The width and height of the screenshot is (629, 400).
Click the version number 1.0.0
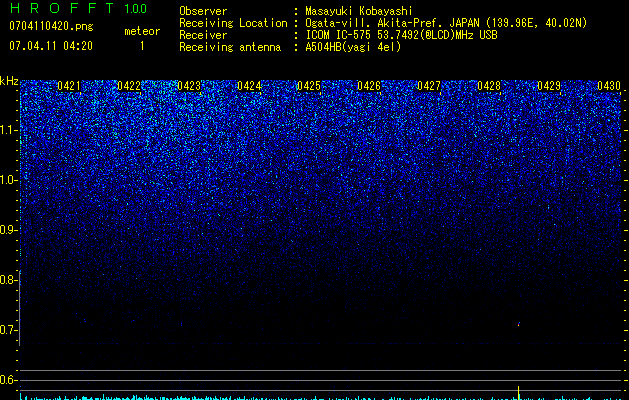pos(136,9)
